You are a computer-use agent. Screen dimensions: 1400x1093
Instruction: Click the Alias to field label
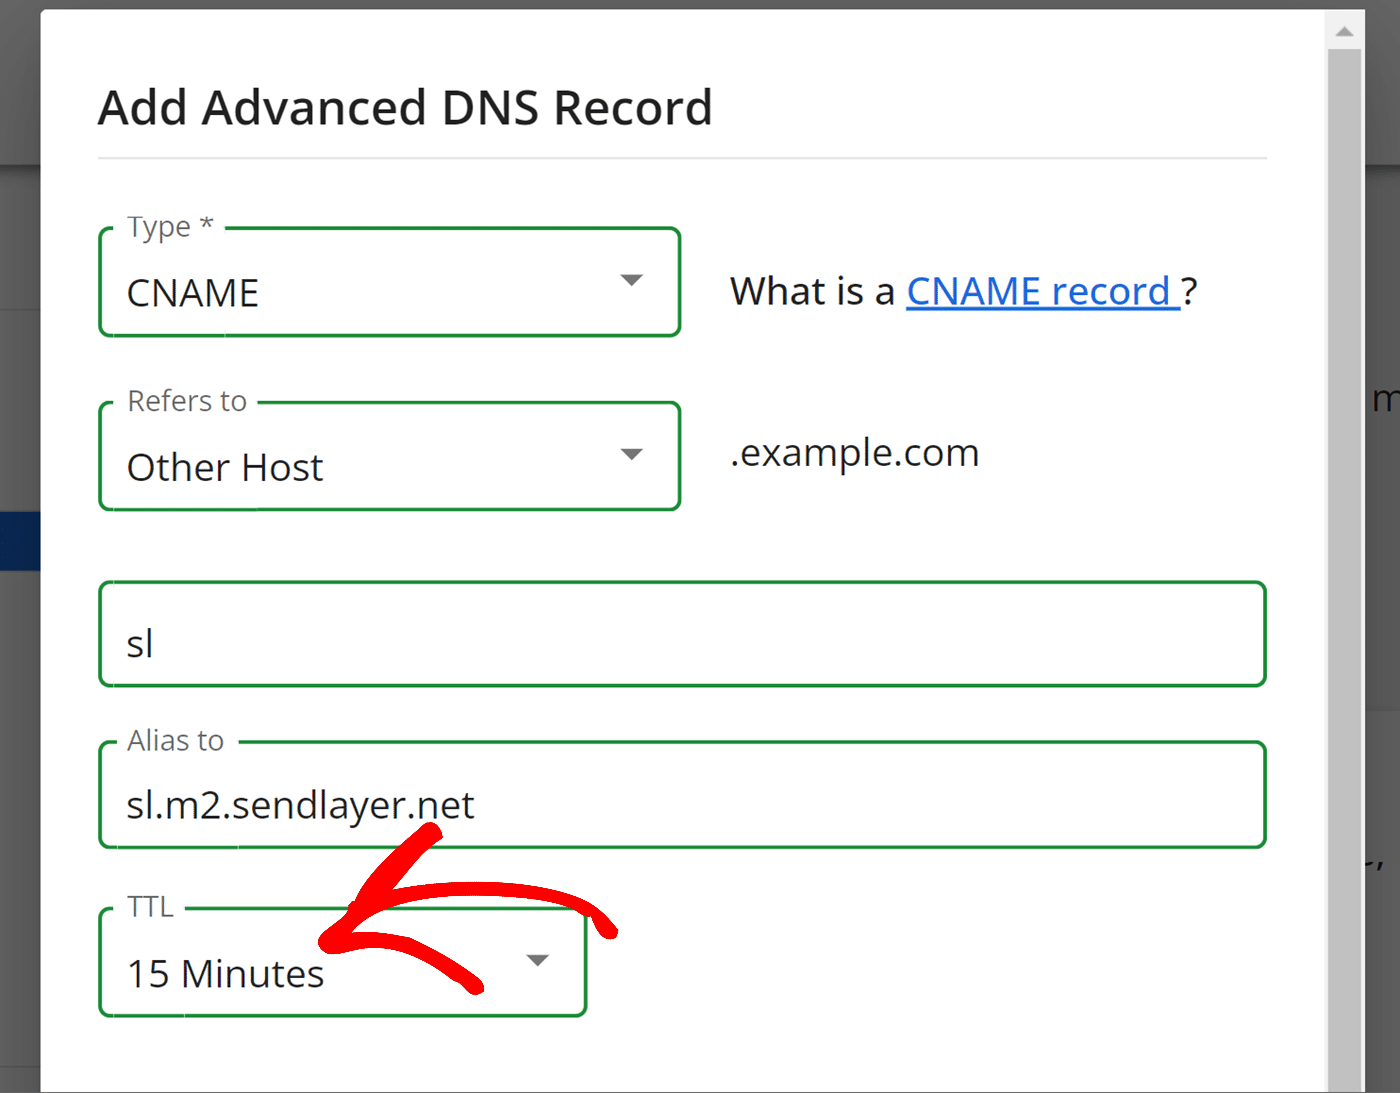click(176, 741)
